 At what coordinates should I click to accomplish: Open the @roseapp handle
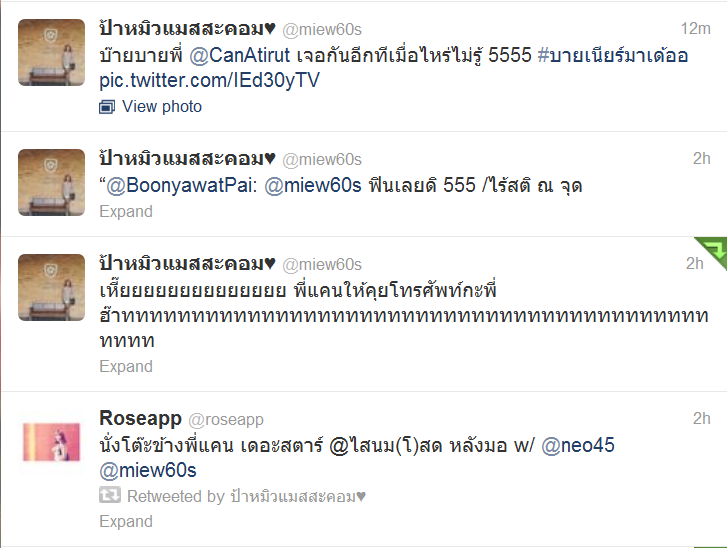pos(226,420)
